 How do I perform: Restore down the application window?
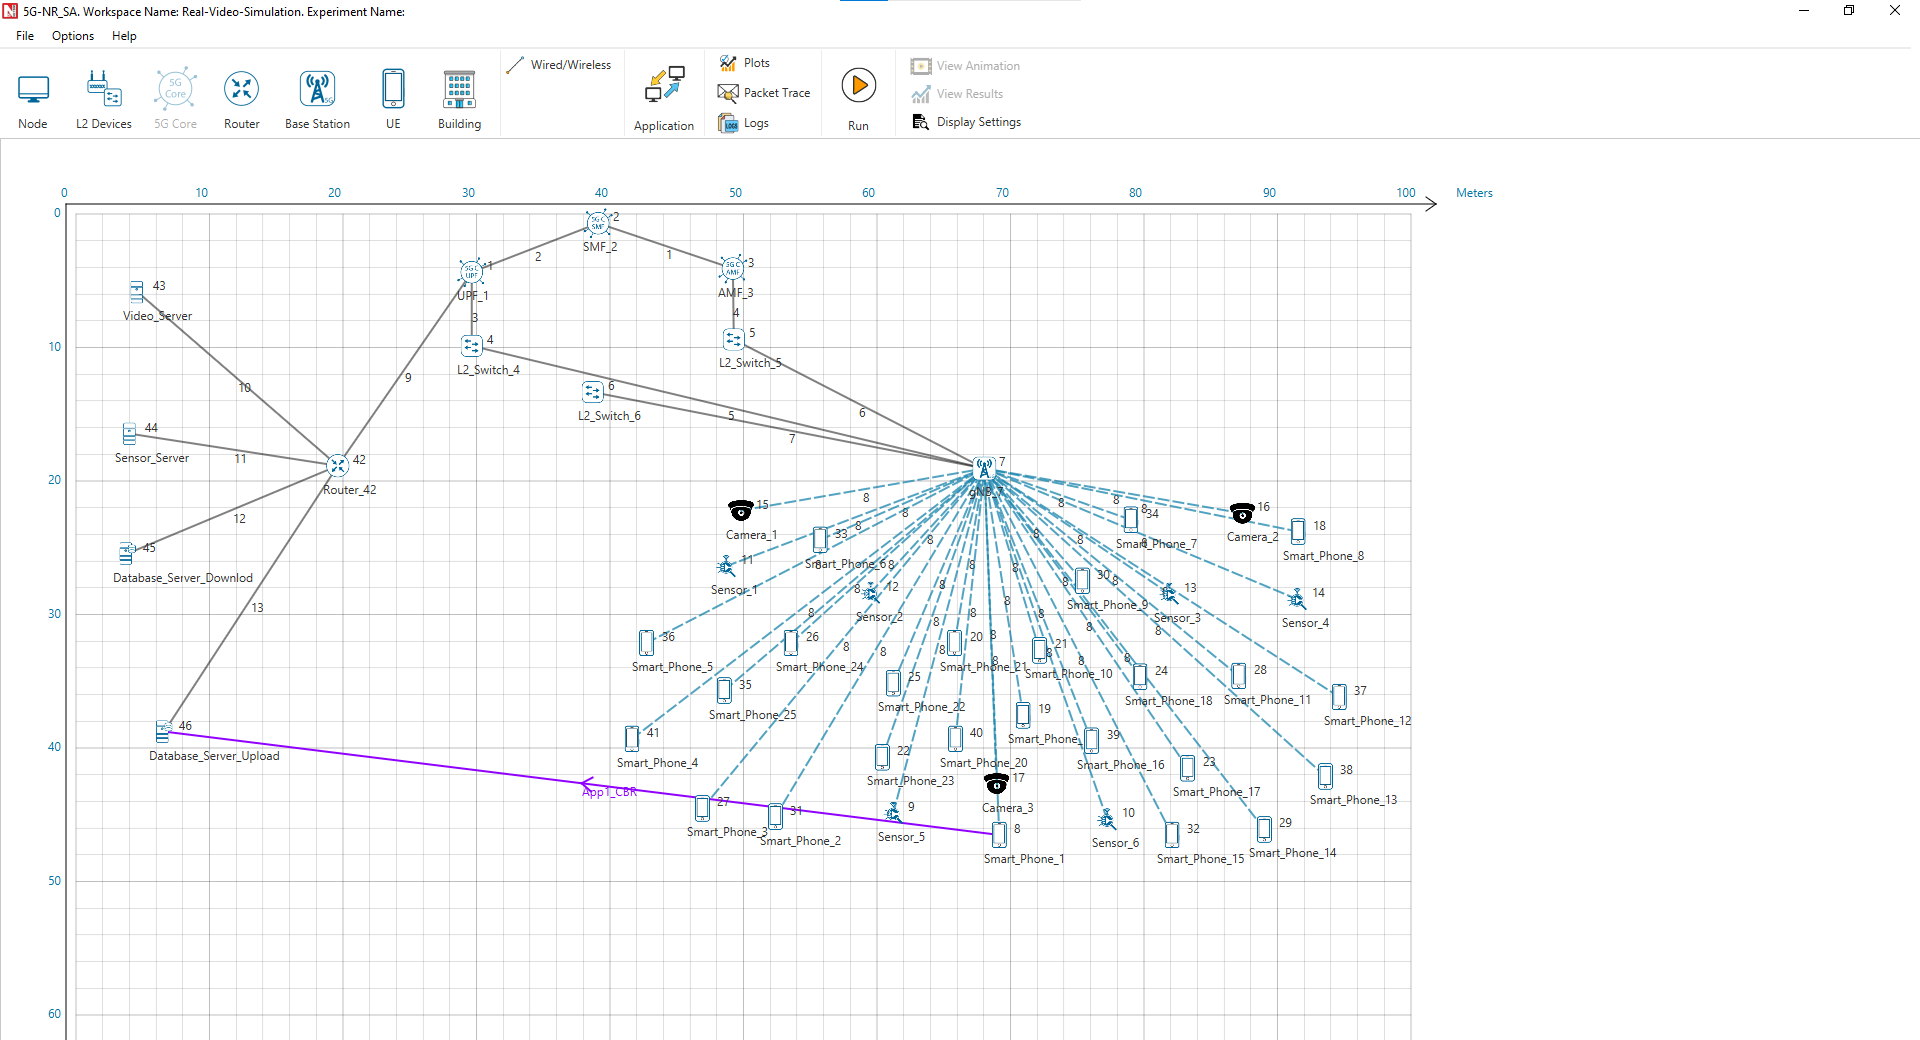(1849, 11)
